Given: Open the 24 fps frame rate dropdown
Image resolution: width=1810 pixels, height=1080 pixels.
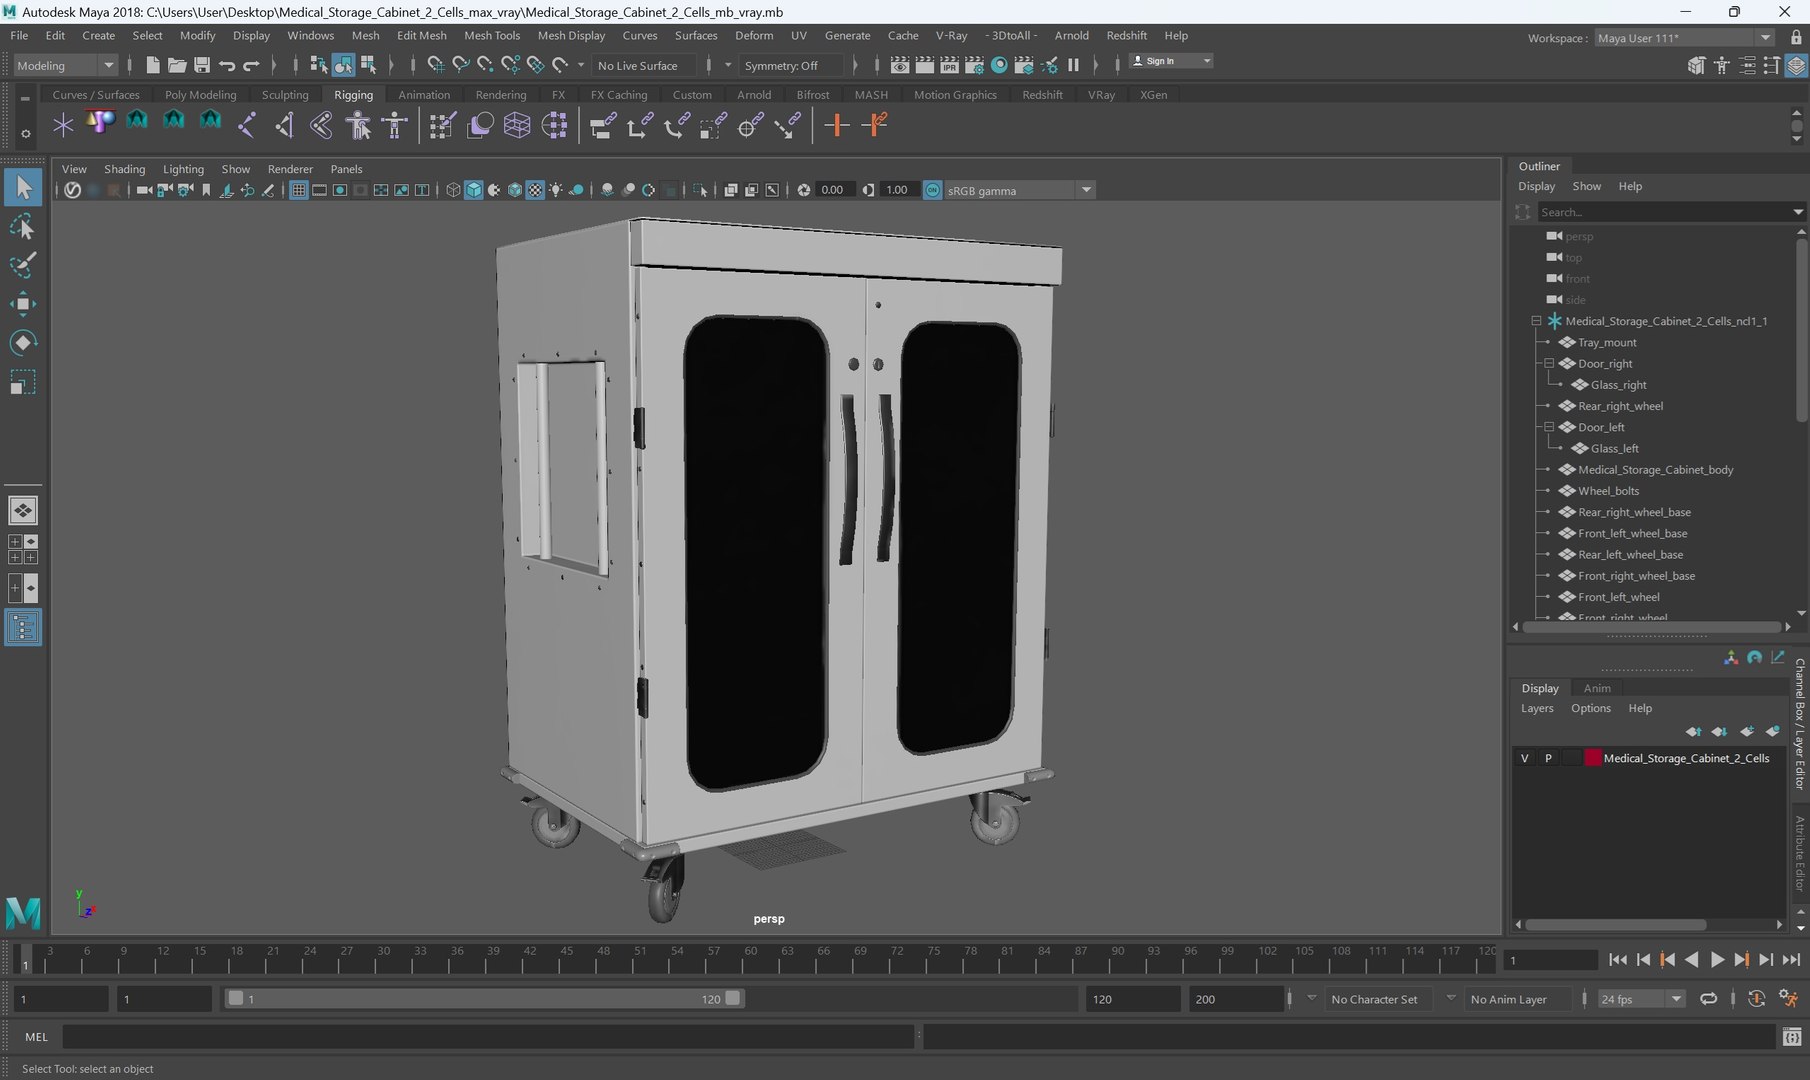Looking at the screenshot, I should pyautogui.click(x=1641, y=998).
